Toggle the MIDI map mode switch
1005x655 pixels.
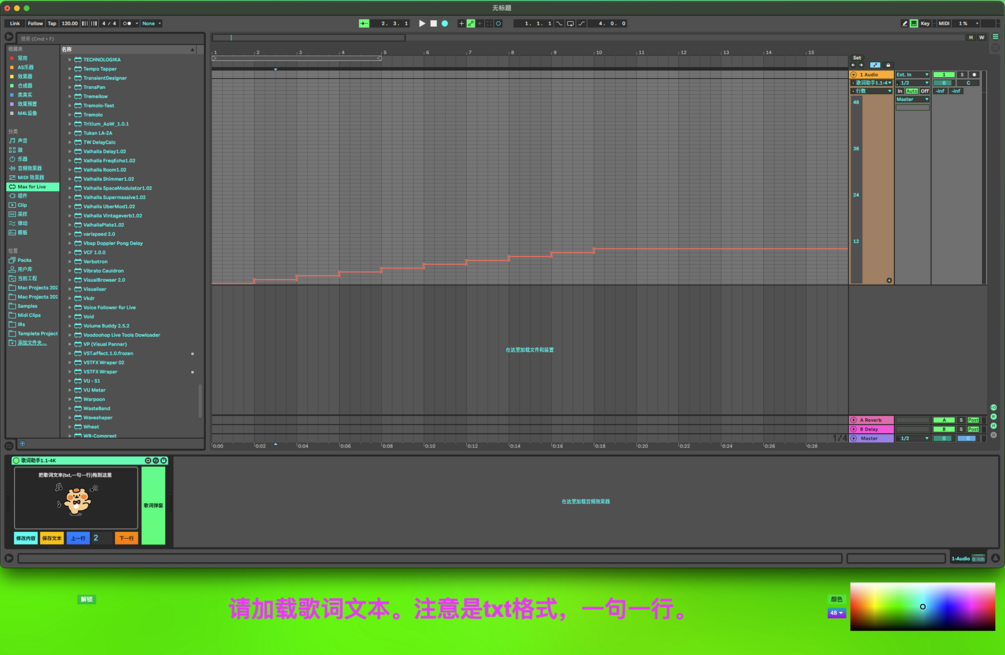click(943, 23)
